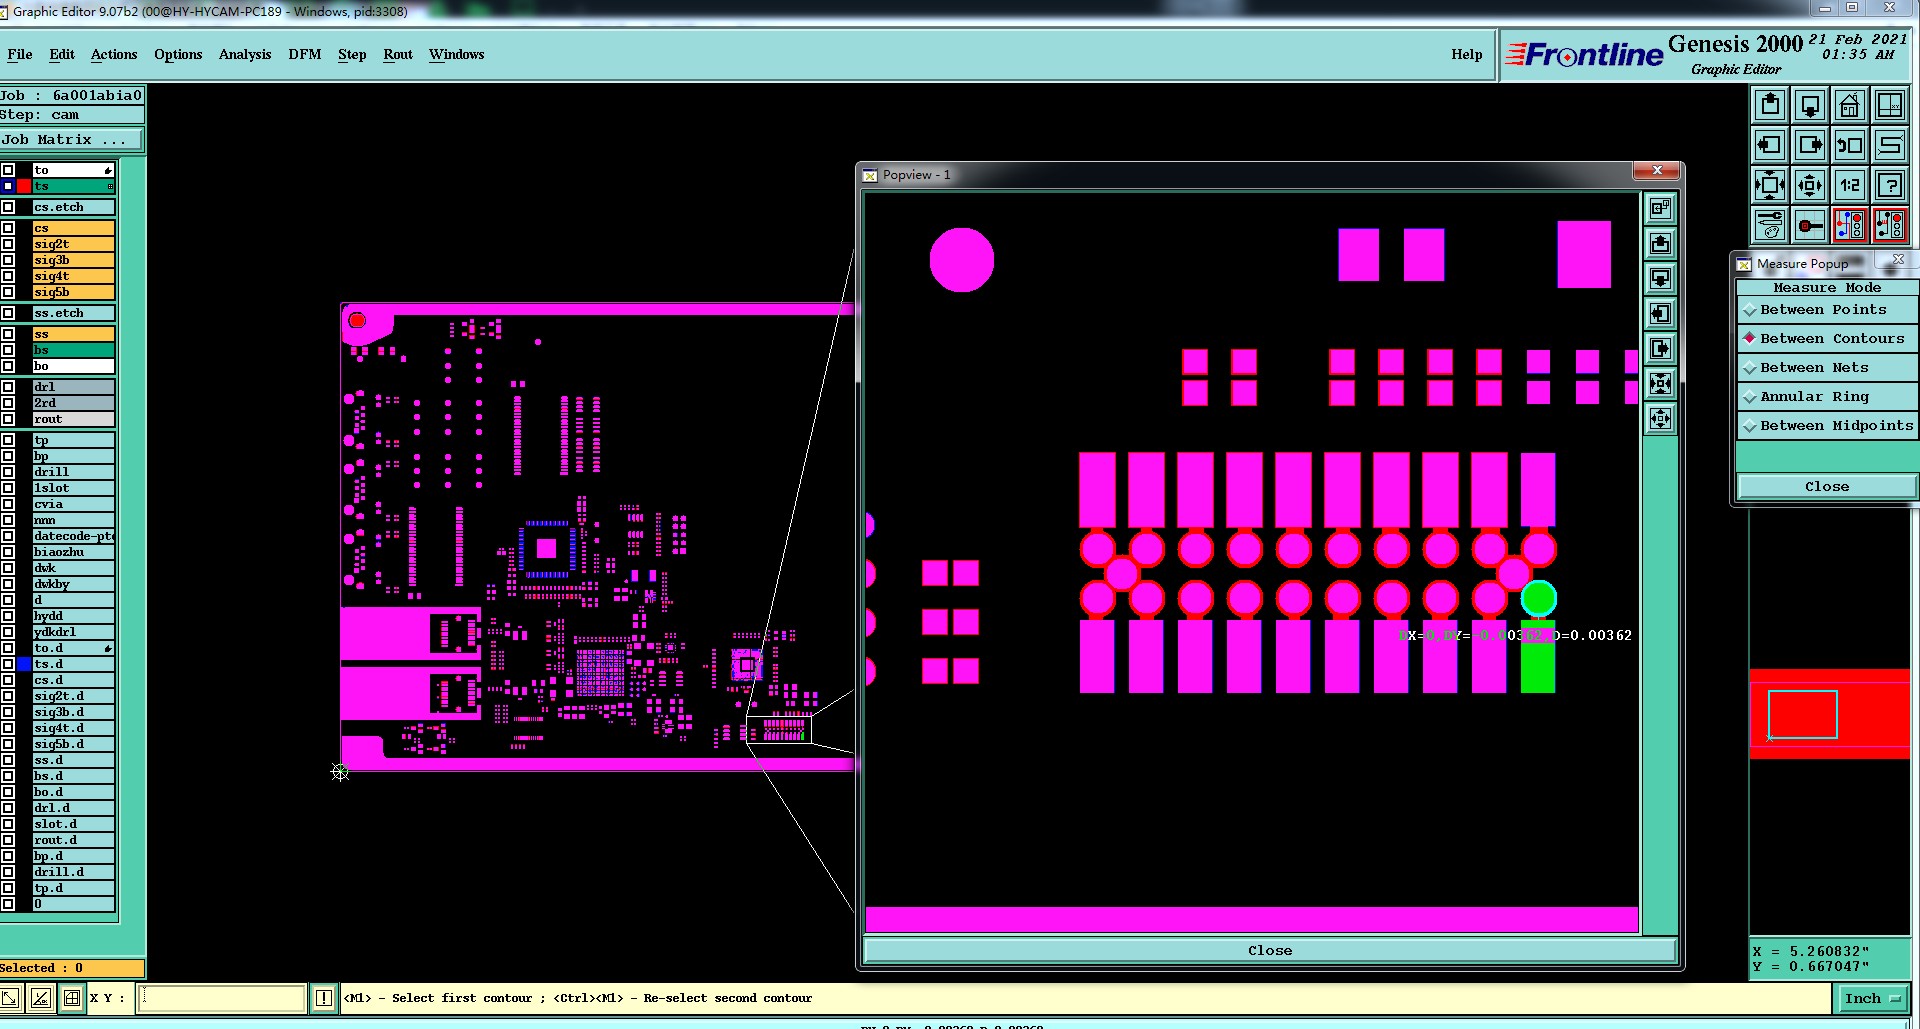Click the Home view icon
This screenshot has height=1029, width=1920.
coord(1850,105)
